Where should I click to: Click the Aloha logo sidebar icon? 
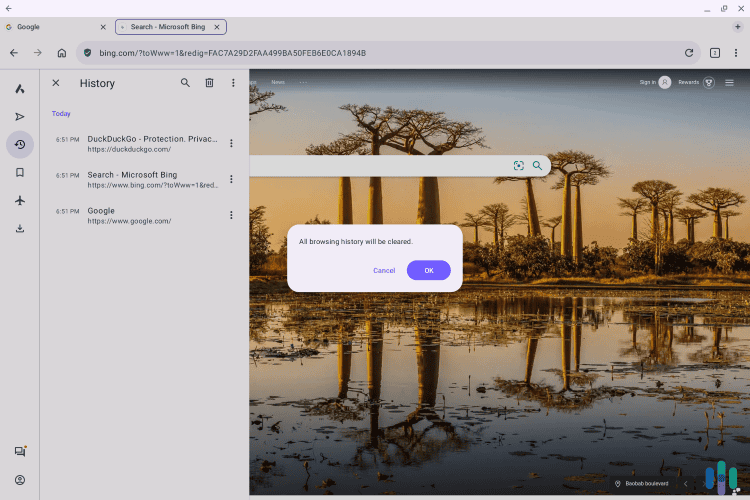tap(20, 89)
